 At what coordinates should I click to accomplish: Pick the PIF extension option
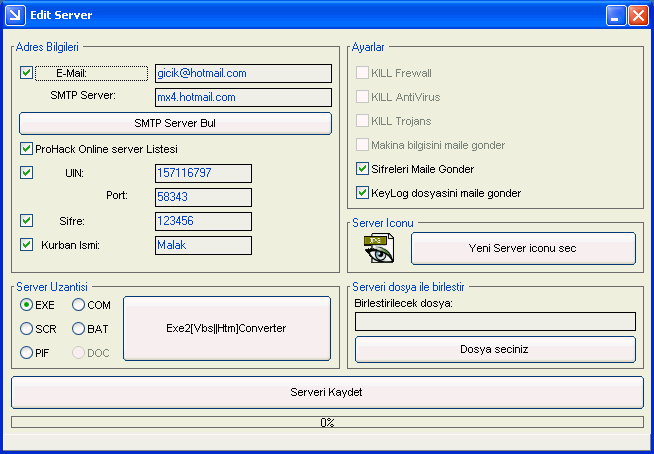(x=27, y=352)
